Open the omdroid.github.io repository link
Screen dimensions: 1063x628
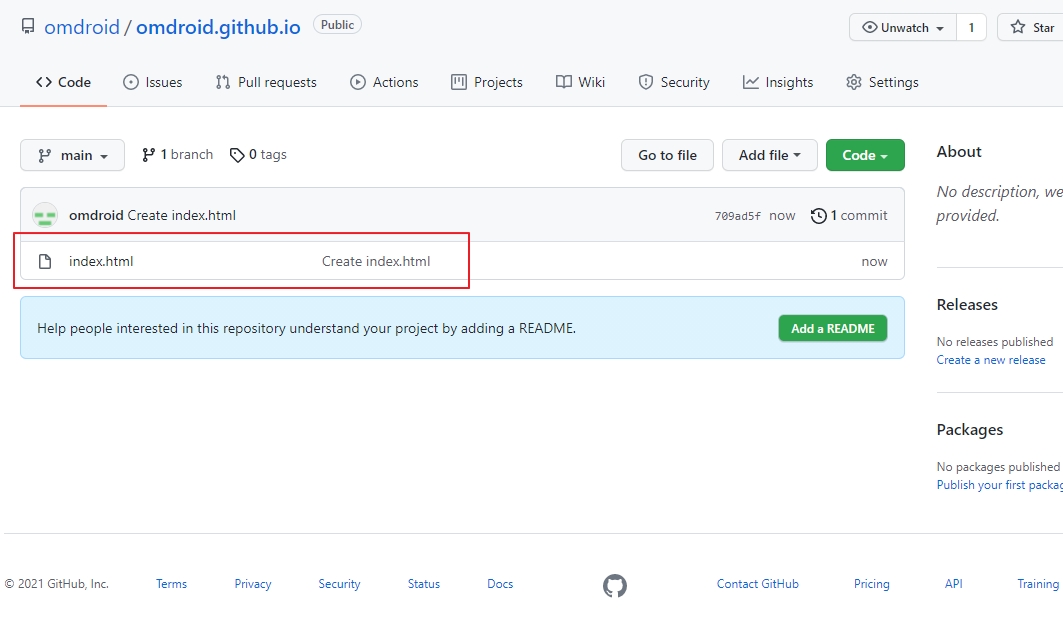(x=218, y=27)
